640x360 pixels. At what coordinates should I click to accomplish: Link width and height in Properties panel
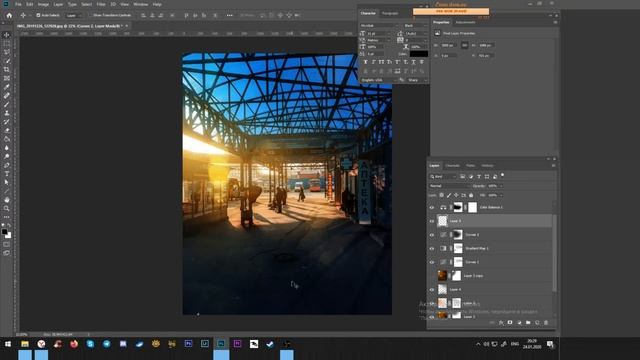point(464,45)
